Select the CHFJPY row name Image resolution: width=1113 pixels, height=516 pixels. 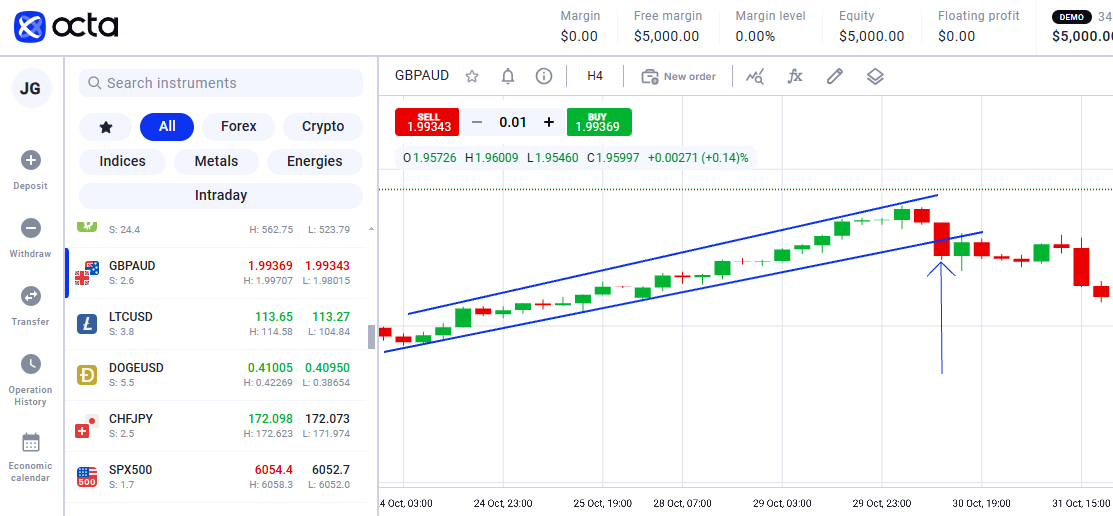[x=131, y=419]
